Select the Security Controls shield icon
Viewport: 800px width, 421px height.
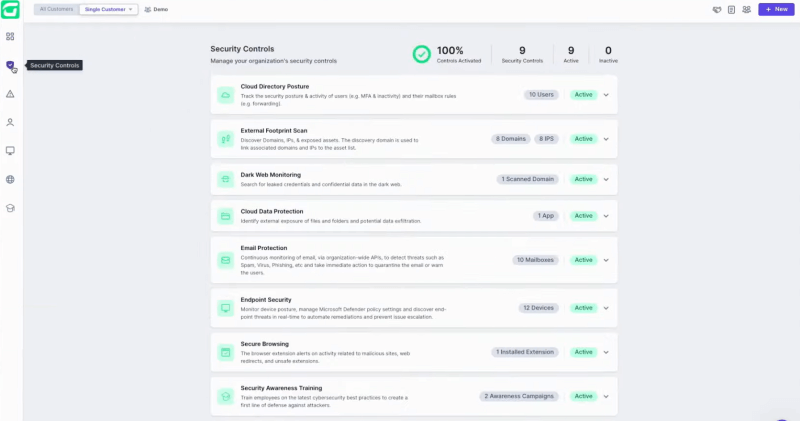pos(10,65)
